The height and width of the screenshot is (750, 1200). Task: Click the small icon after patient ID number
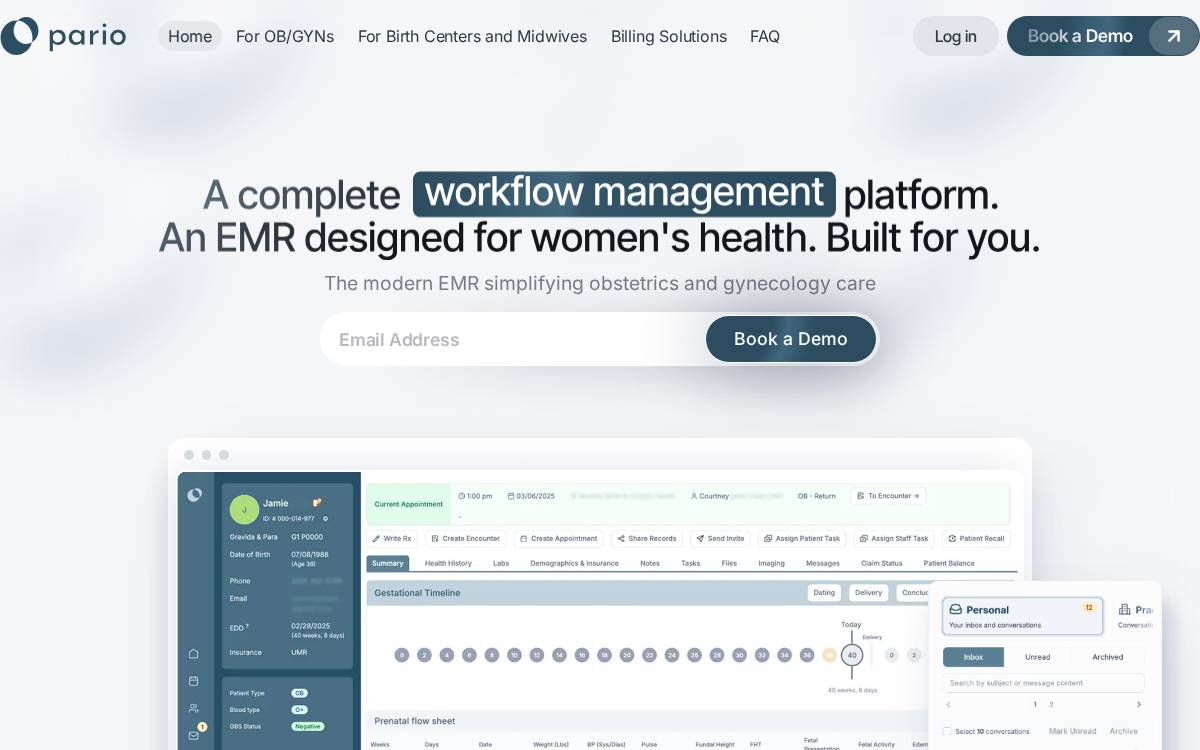325,518
